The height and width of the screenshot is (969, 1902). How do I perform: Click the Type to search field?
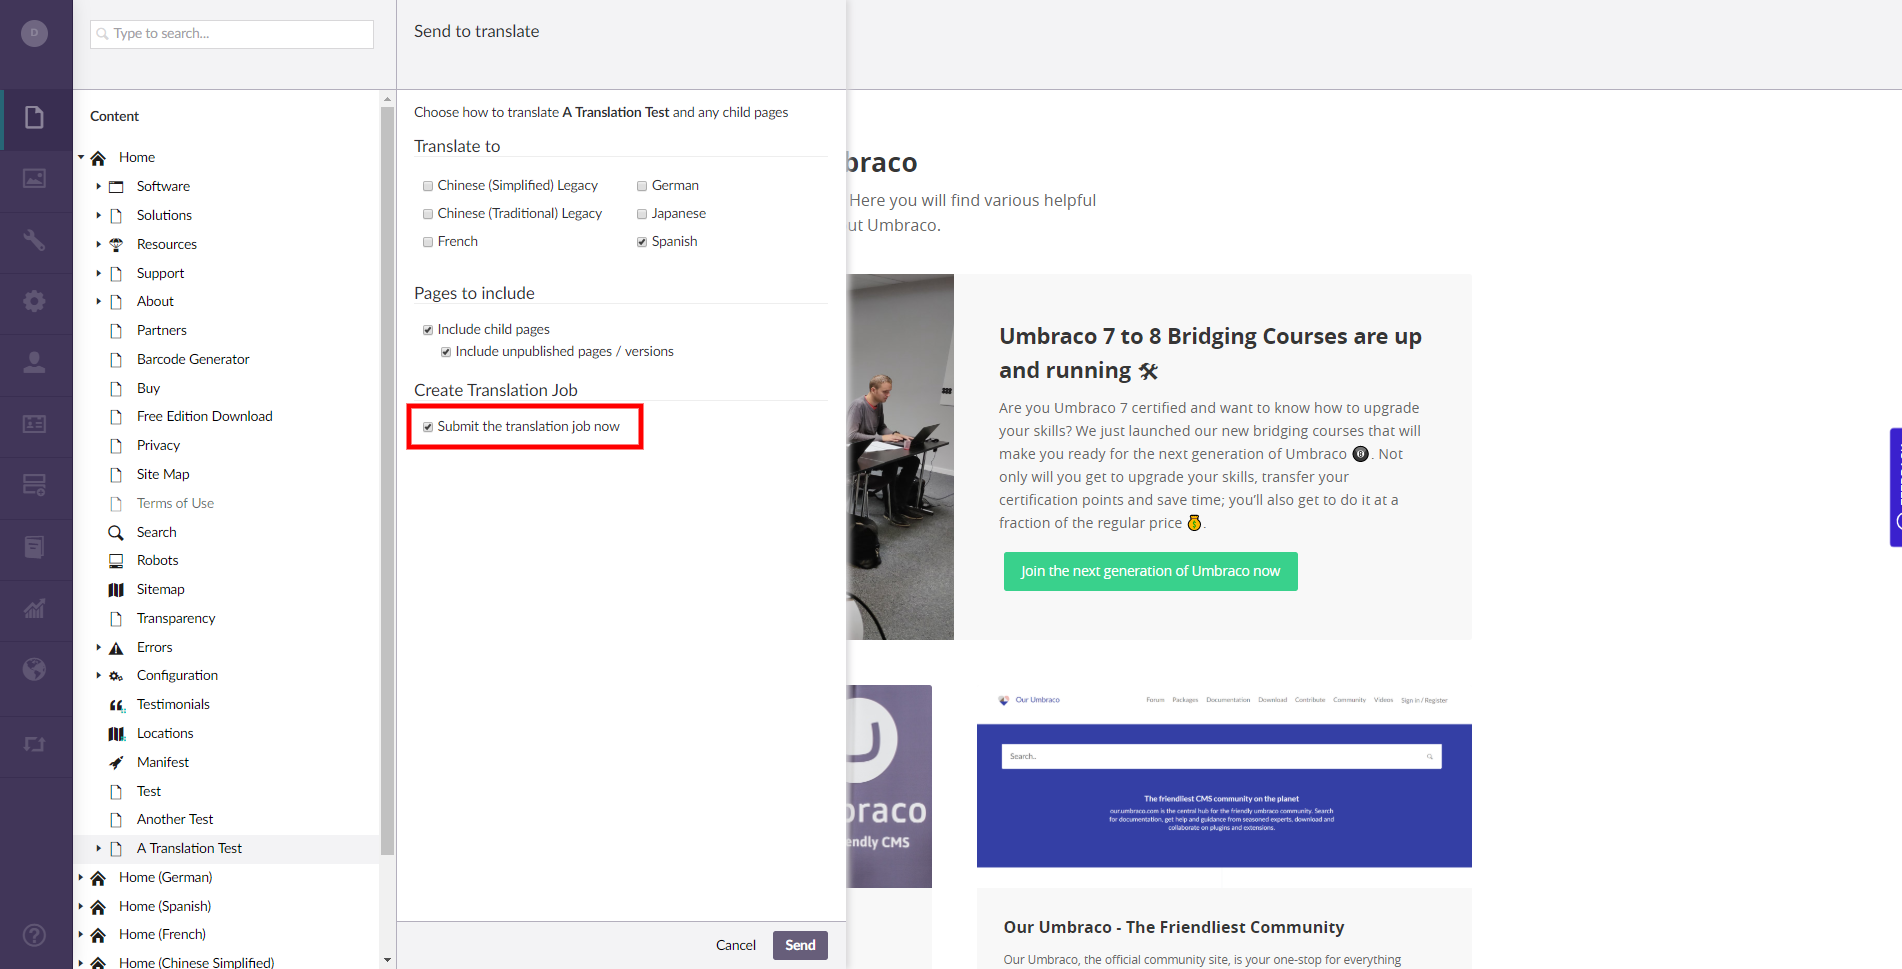coord(232,34)
